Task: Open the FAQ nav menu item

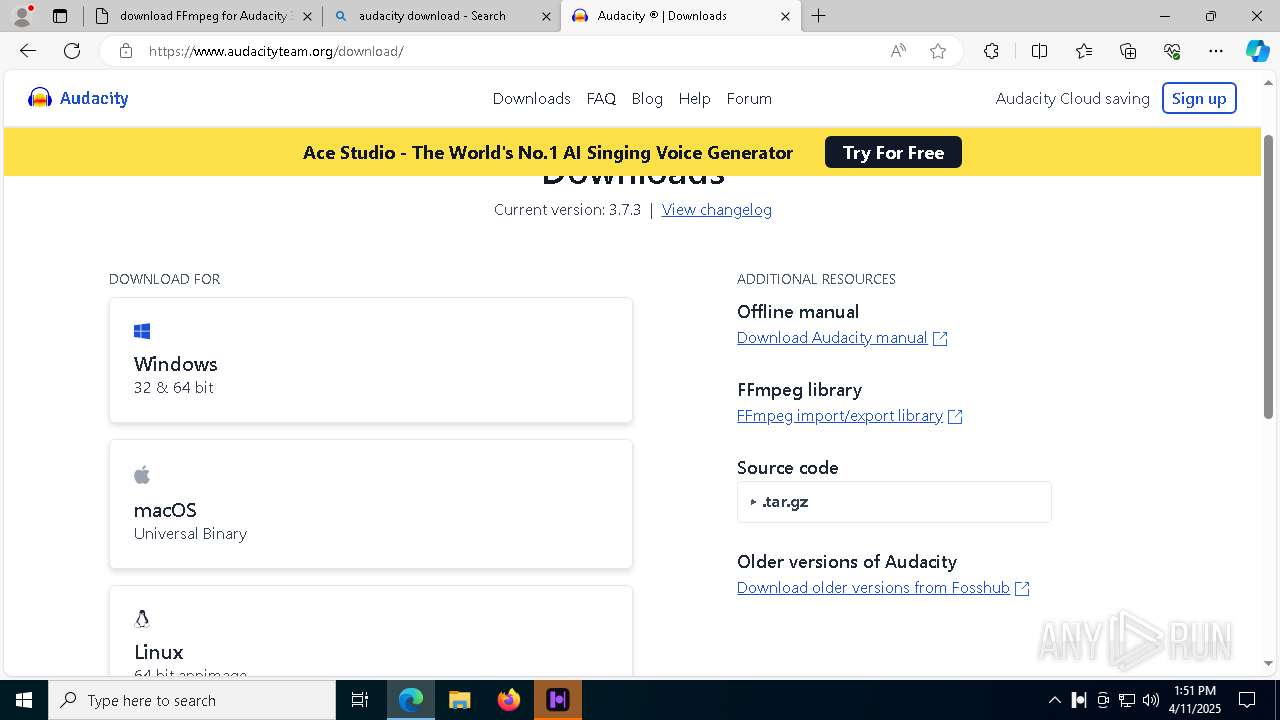Action: click(x=601, y=98)
